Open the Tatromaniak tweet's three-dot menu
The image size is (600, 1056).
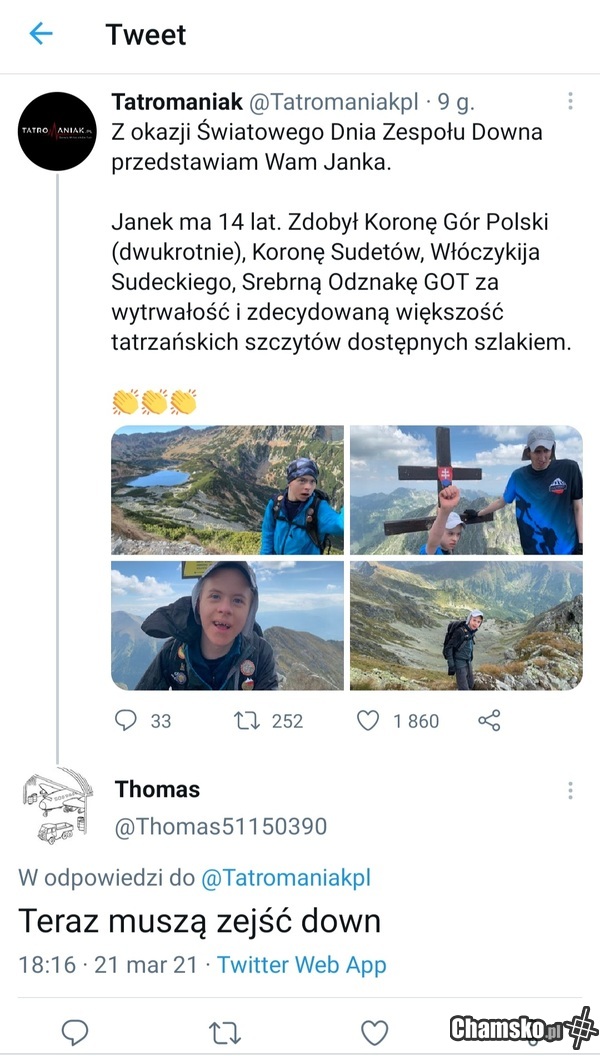tap(570, 101)
